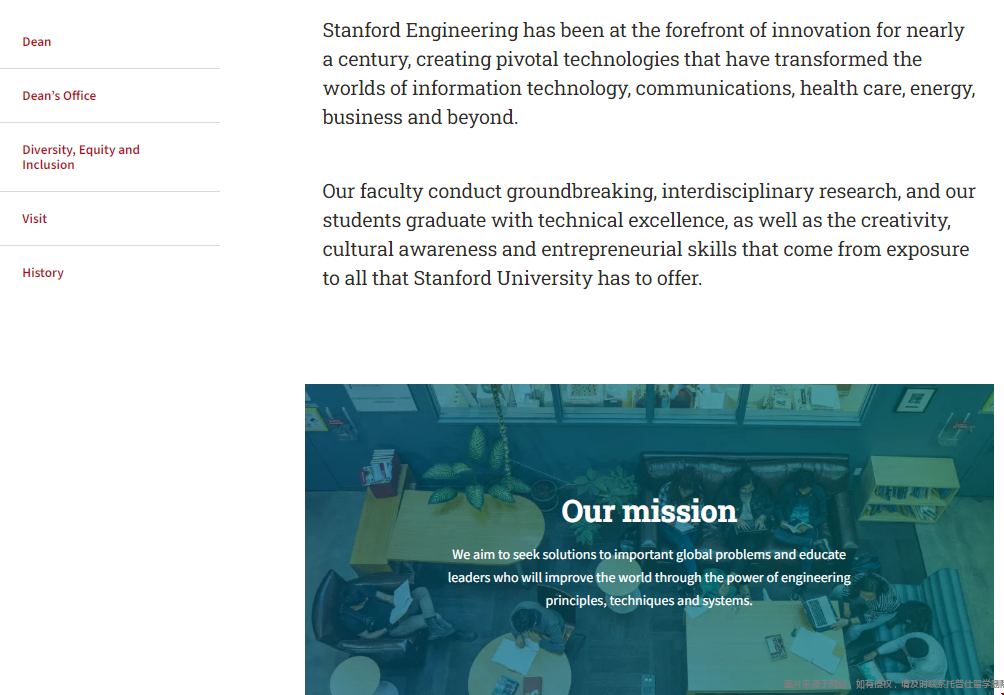Select the Visit sidebar item

coord(35,218)
